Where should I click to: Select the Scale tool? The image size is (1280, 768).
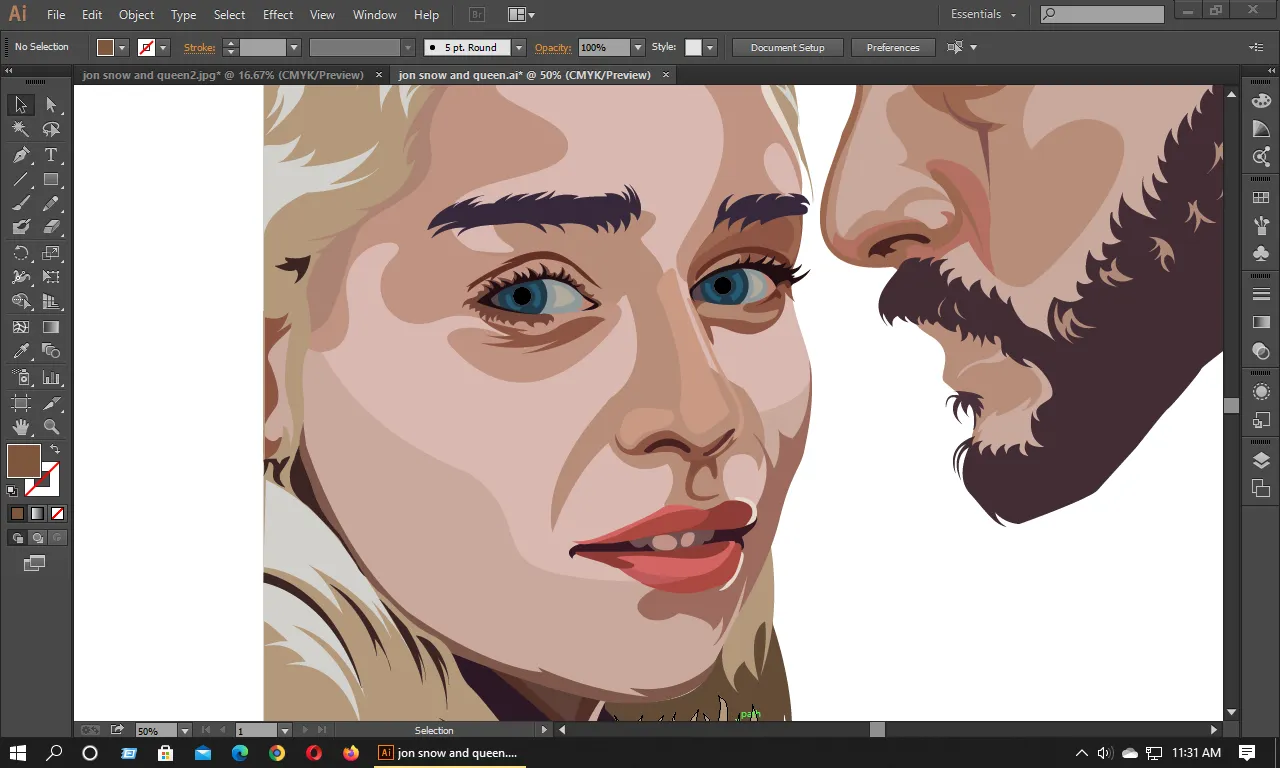(51, 253)
